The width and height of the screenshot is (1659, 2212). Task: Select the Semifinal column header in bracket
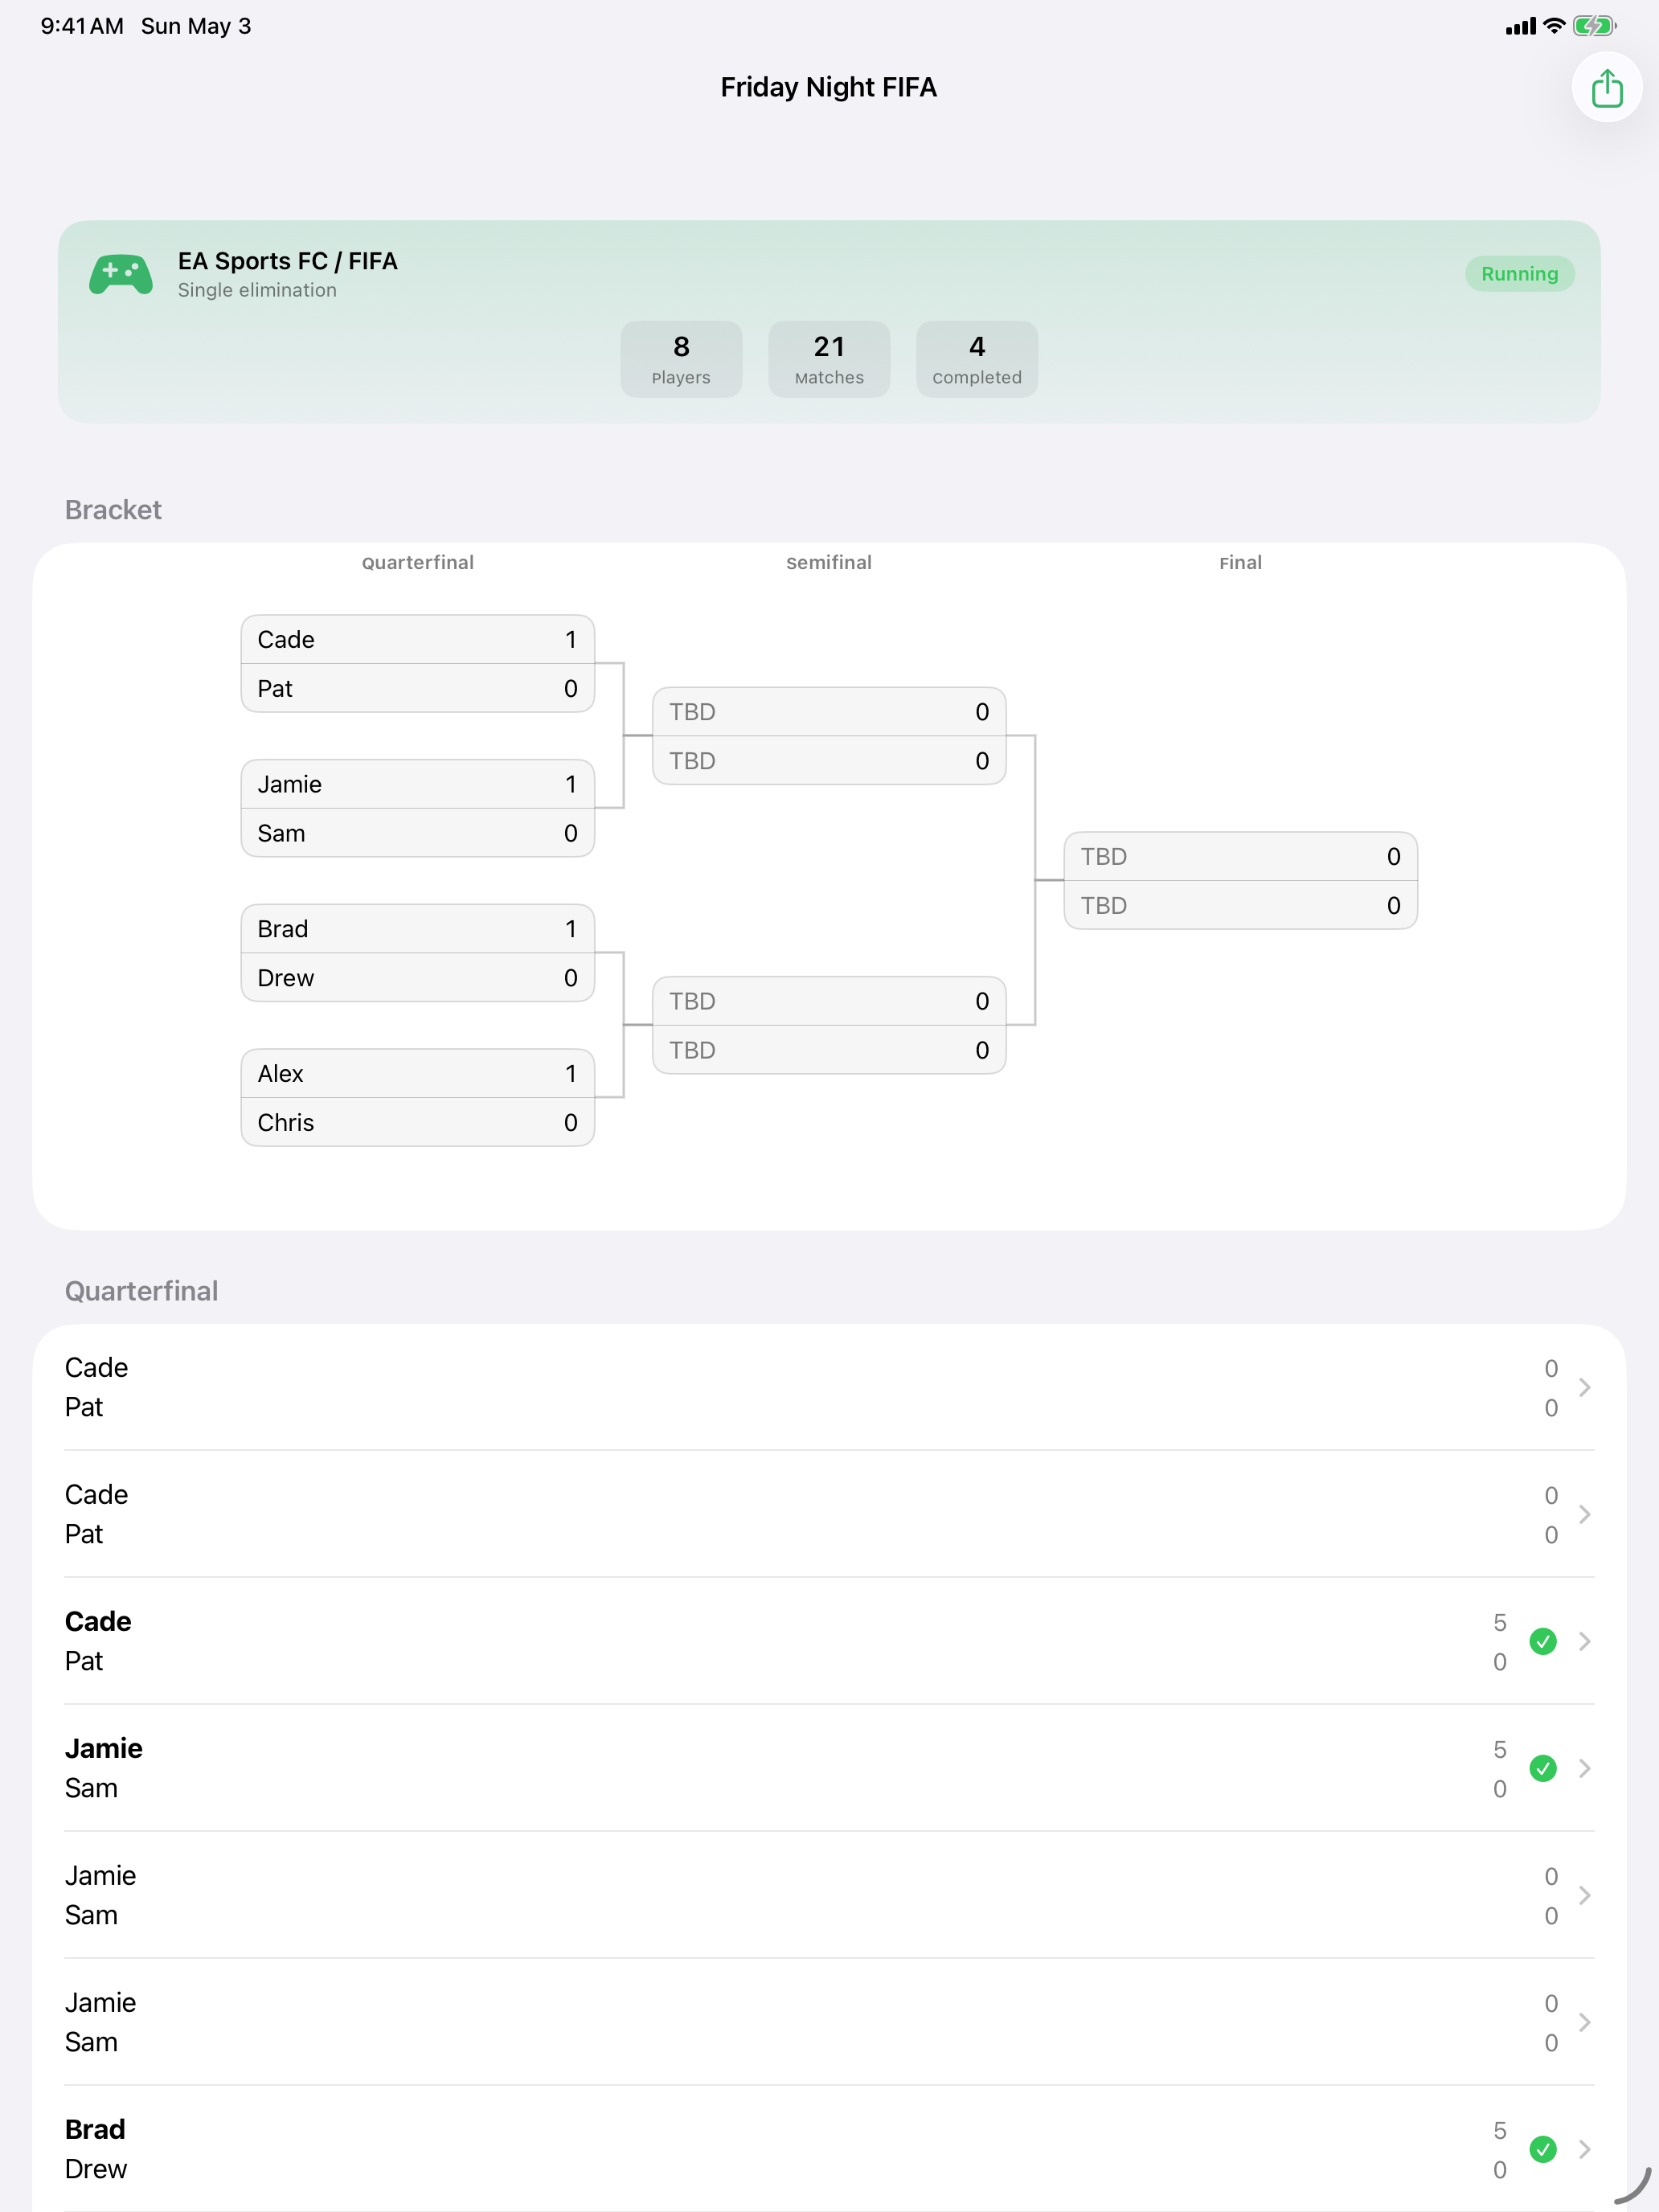point(829,563)
